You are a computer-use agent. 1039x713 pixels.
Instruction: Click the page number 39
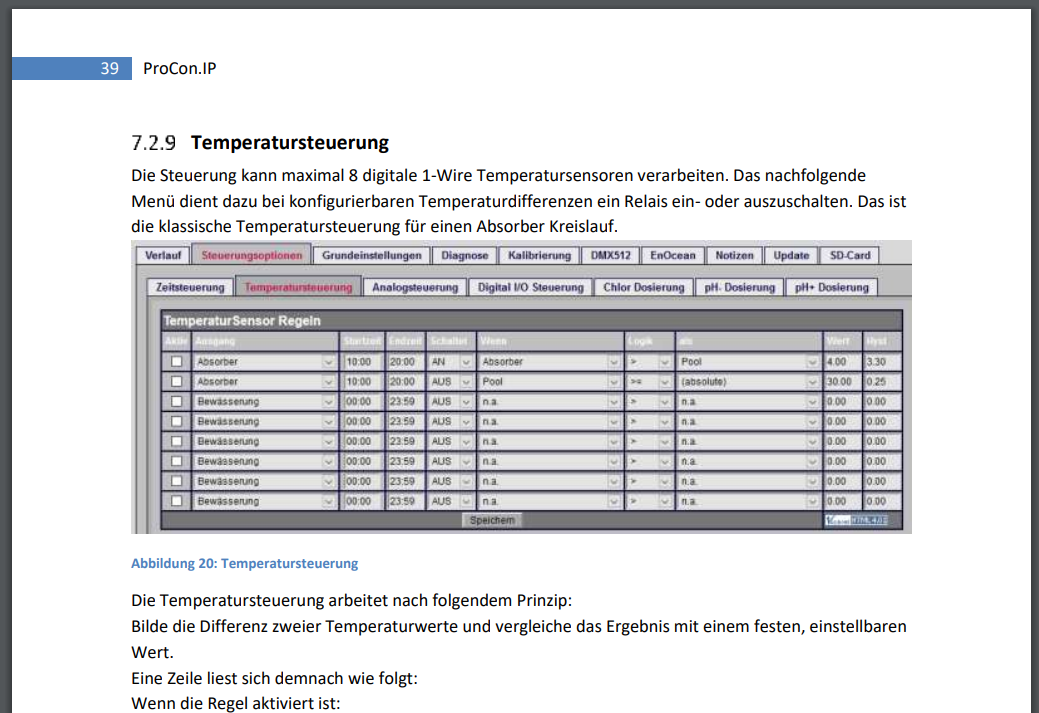click(x=109, y=68)
